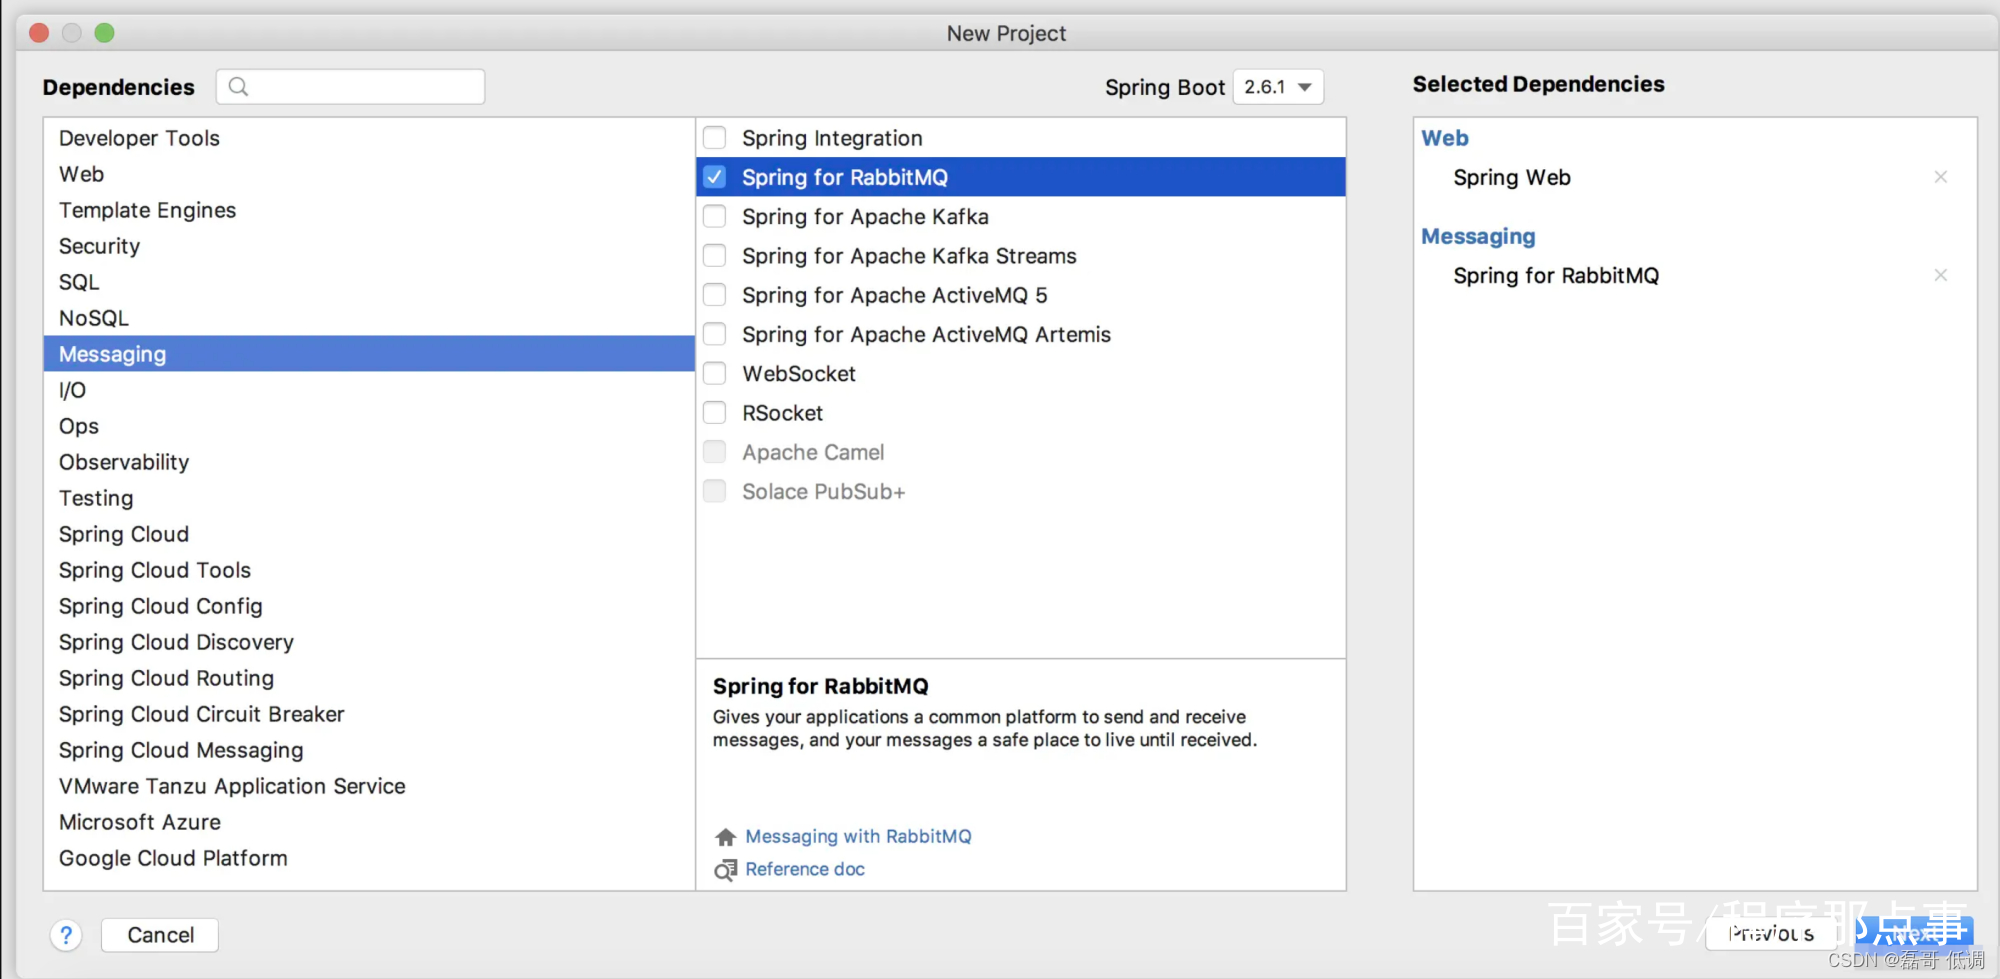
Task: Select the NoSQL category
Action: [x=369, y=318]
